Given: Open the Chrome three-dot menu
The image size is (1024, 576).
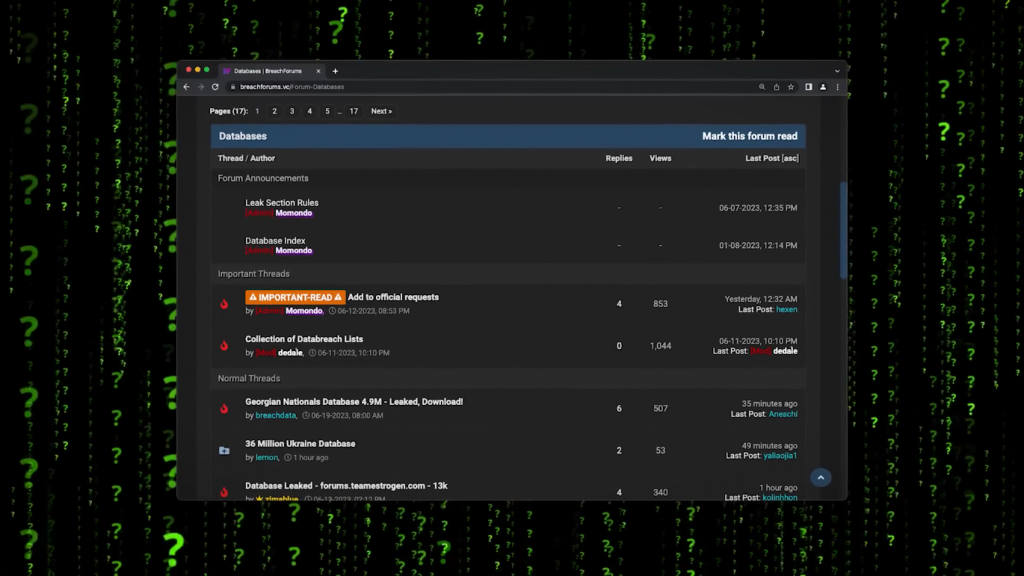Looking at the screenshot, I should tap(837, 87).
